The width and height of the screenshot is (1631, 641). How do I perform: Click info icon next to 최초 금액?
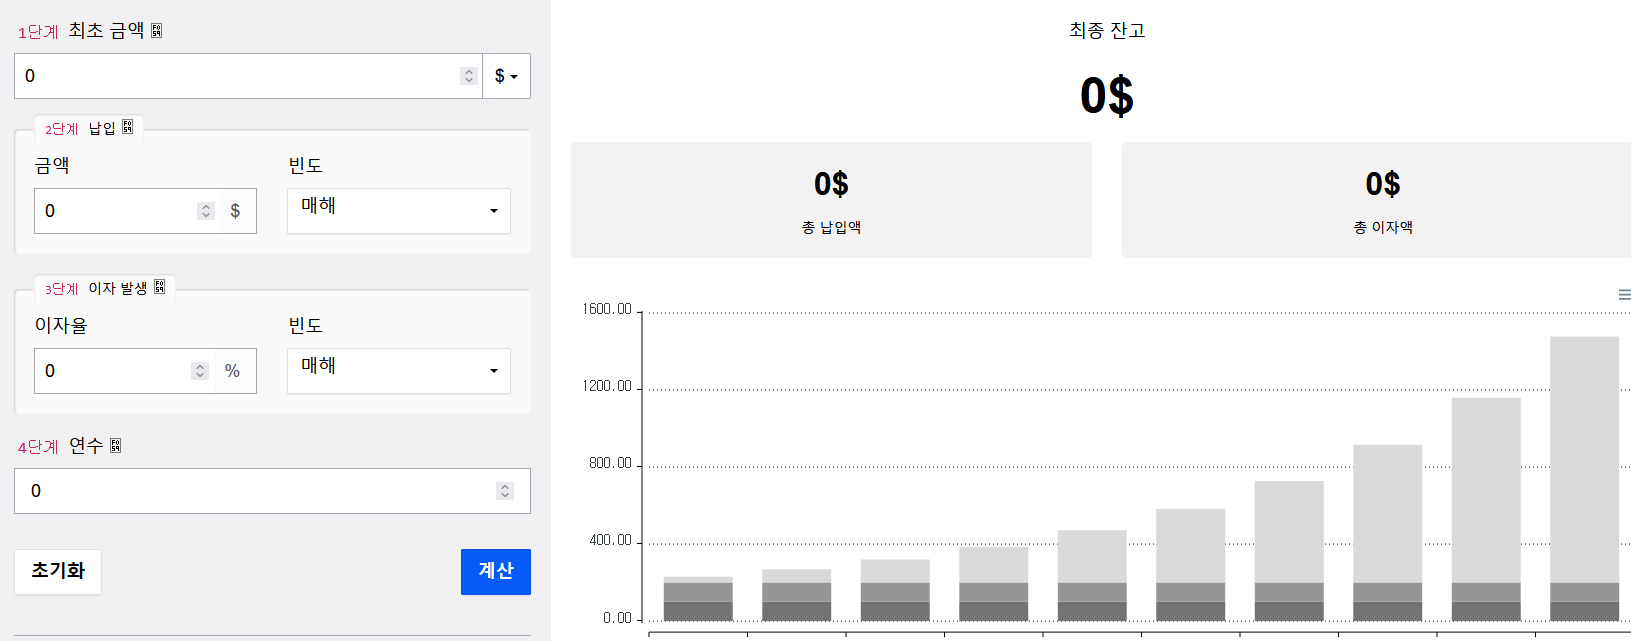[157, 31]
